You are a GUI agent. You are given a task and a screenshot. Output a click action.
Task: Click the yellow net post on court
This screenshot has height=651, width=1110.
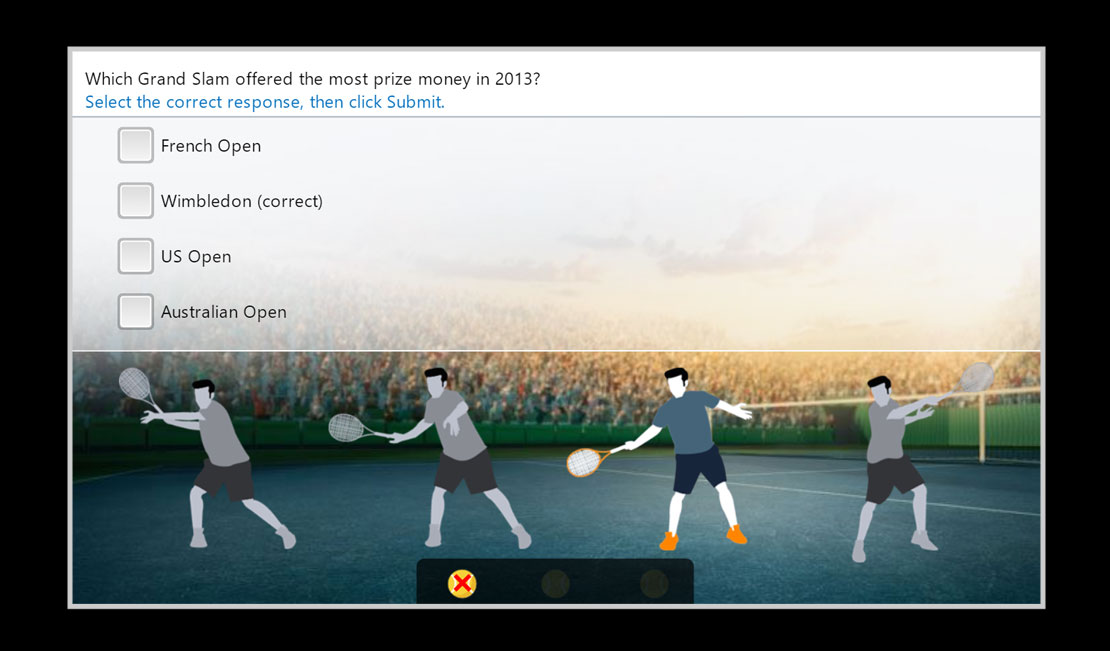984,425
